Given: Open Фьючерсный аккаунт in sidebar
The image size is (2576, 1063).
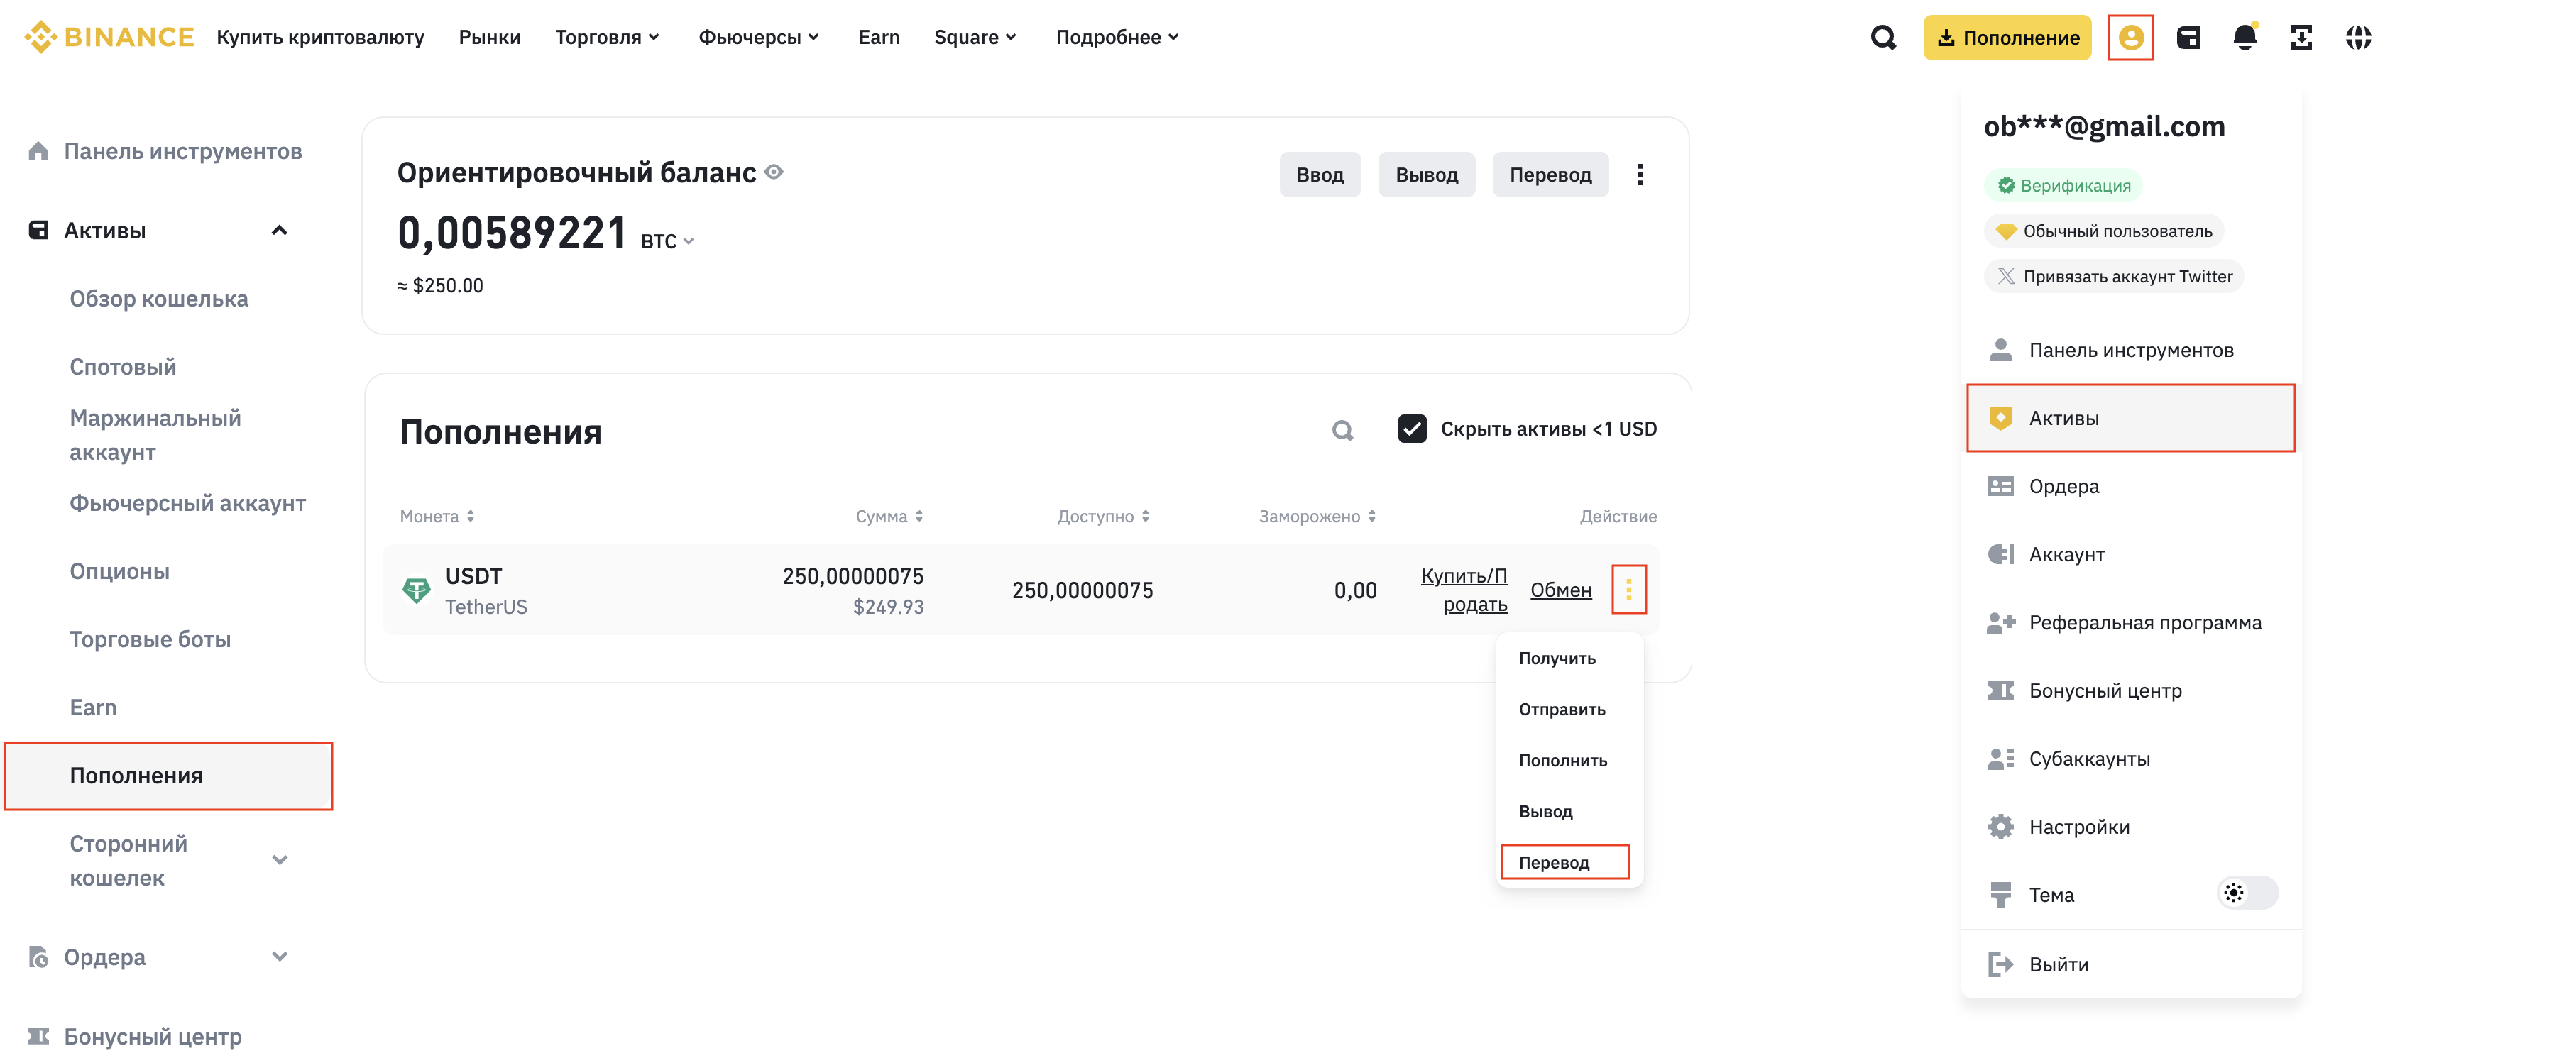Looking at the screenshot, I should [188, 503].
